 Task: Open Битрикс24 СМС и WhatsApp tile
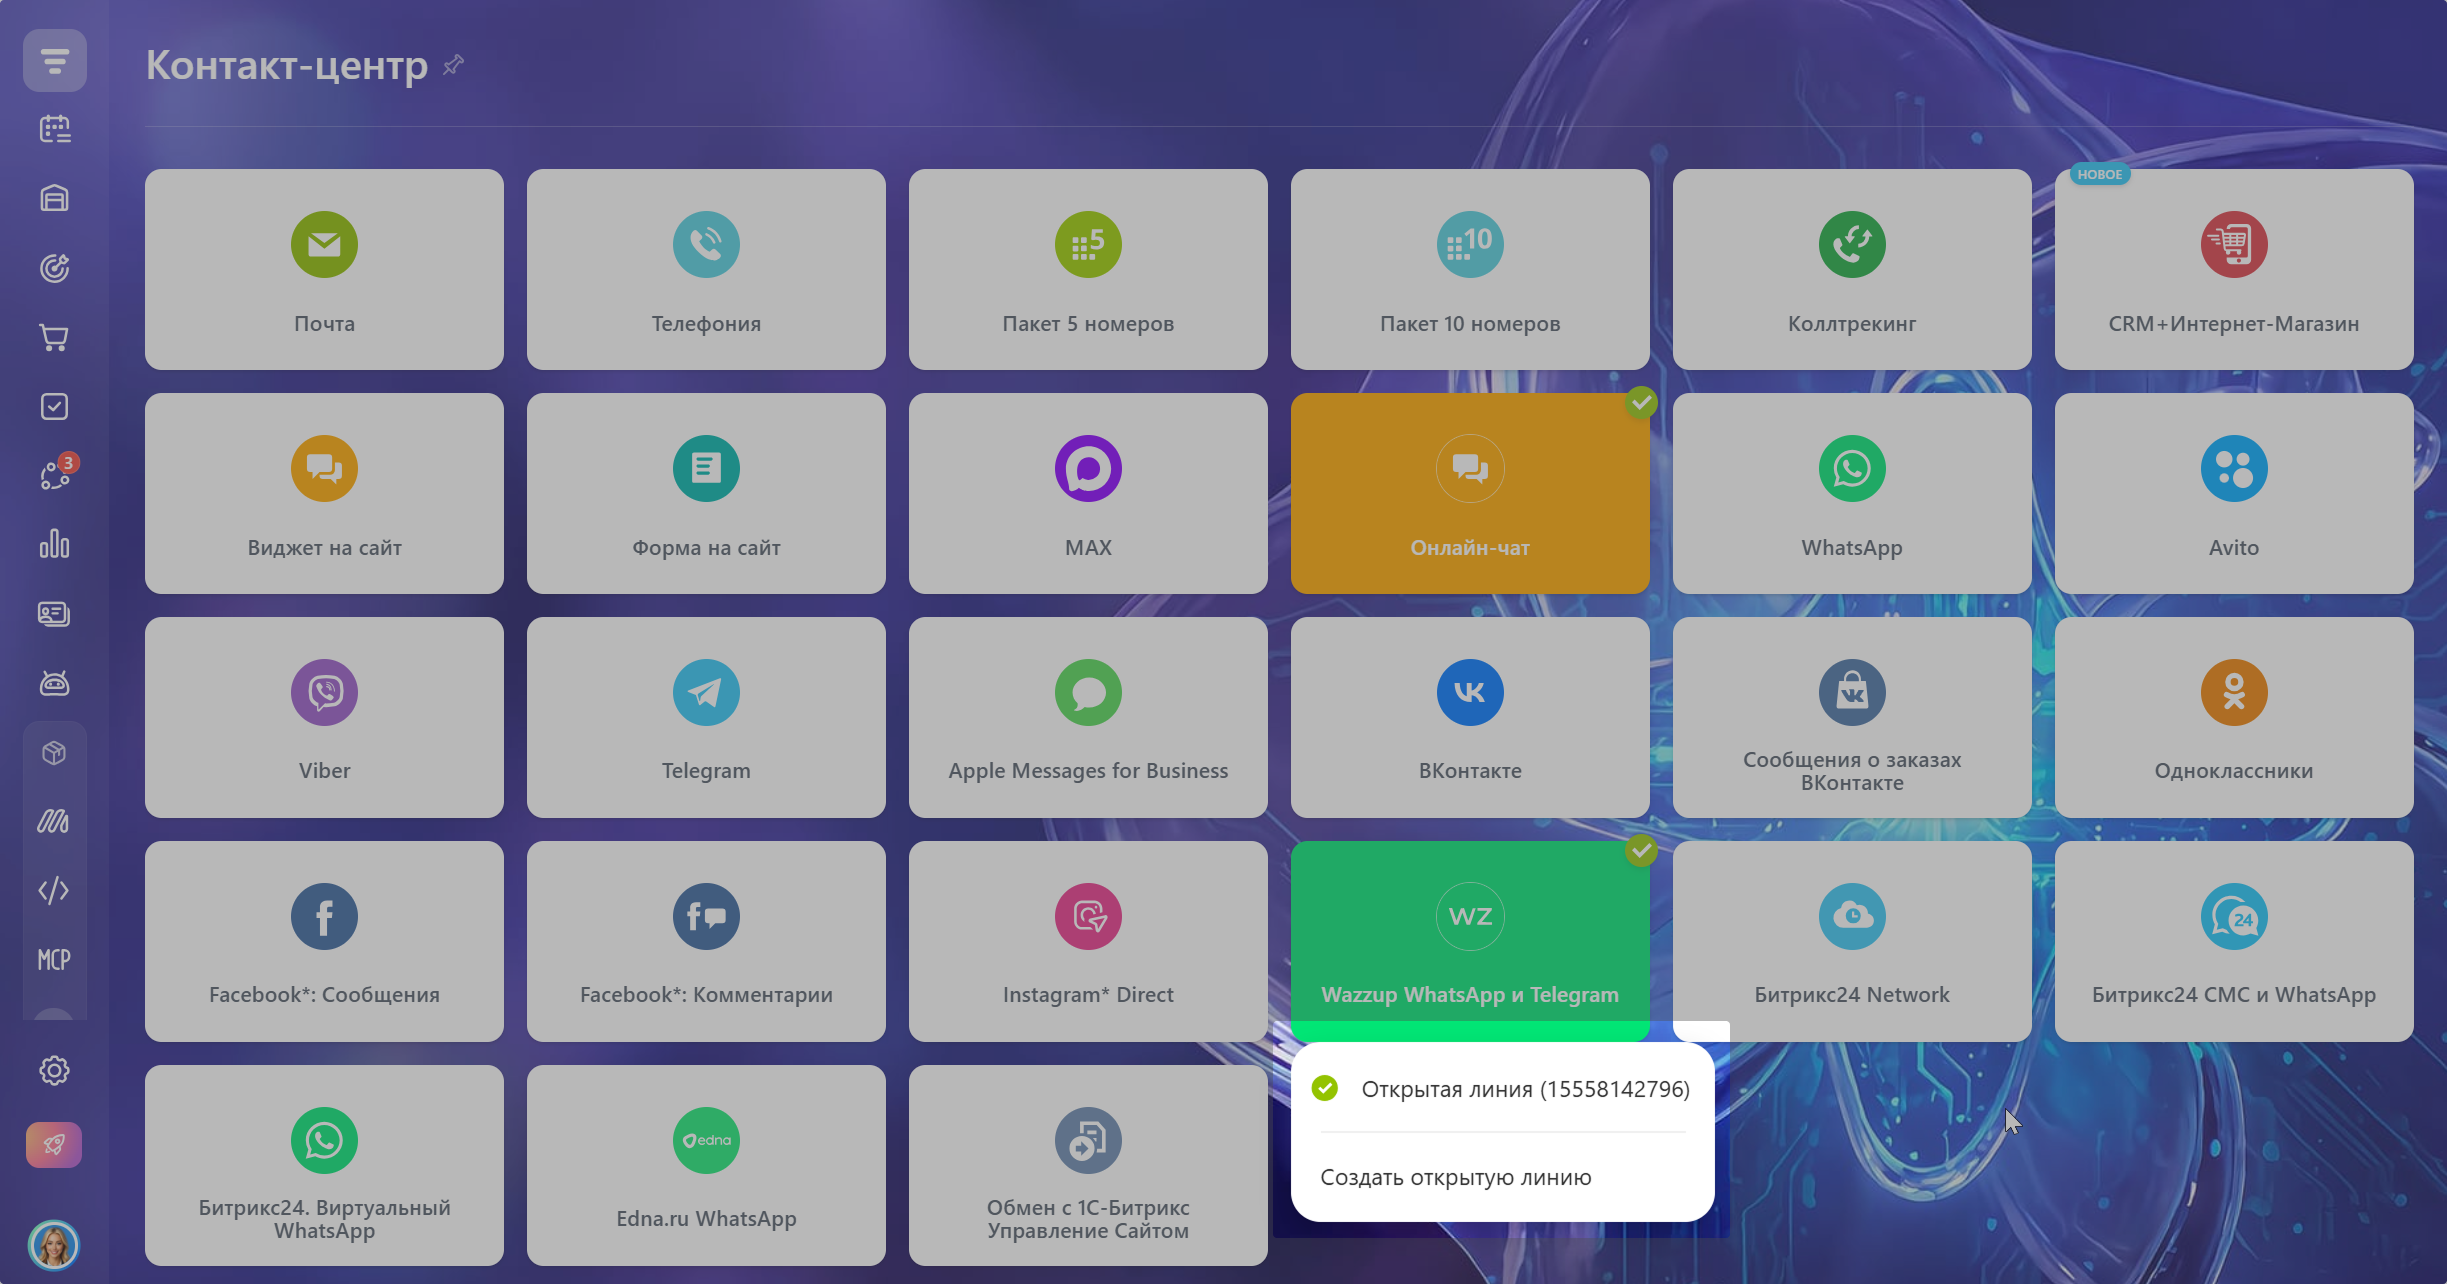pos(2234,941)
